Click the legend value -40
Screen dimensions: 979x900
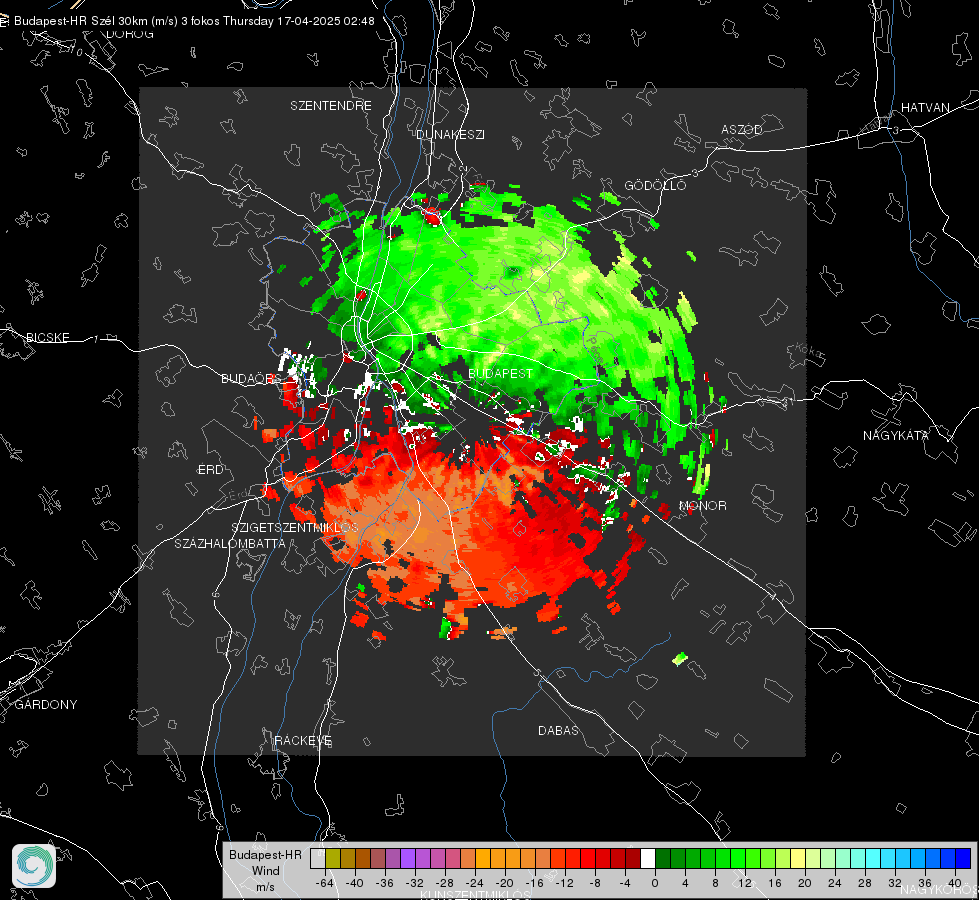tap(355, 883)
